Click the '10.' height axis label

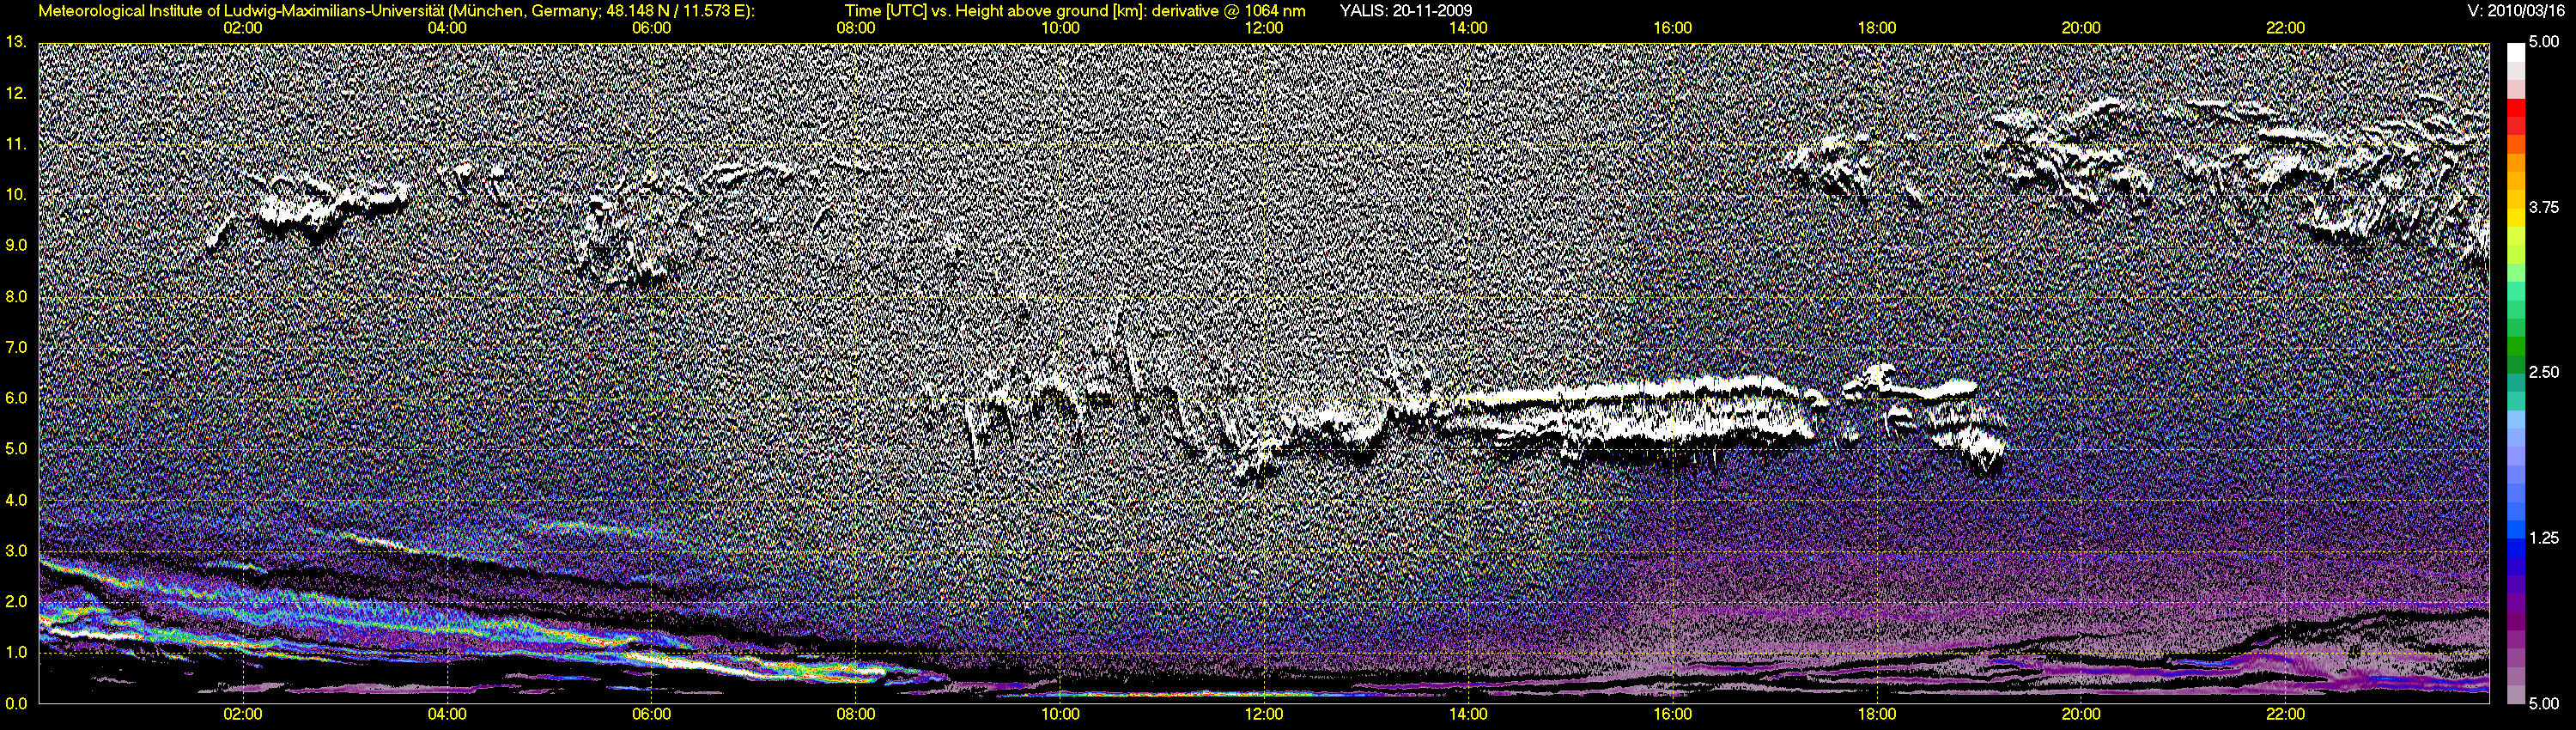(16, 195)
